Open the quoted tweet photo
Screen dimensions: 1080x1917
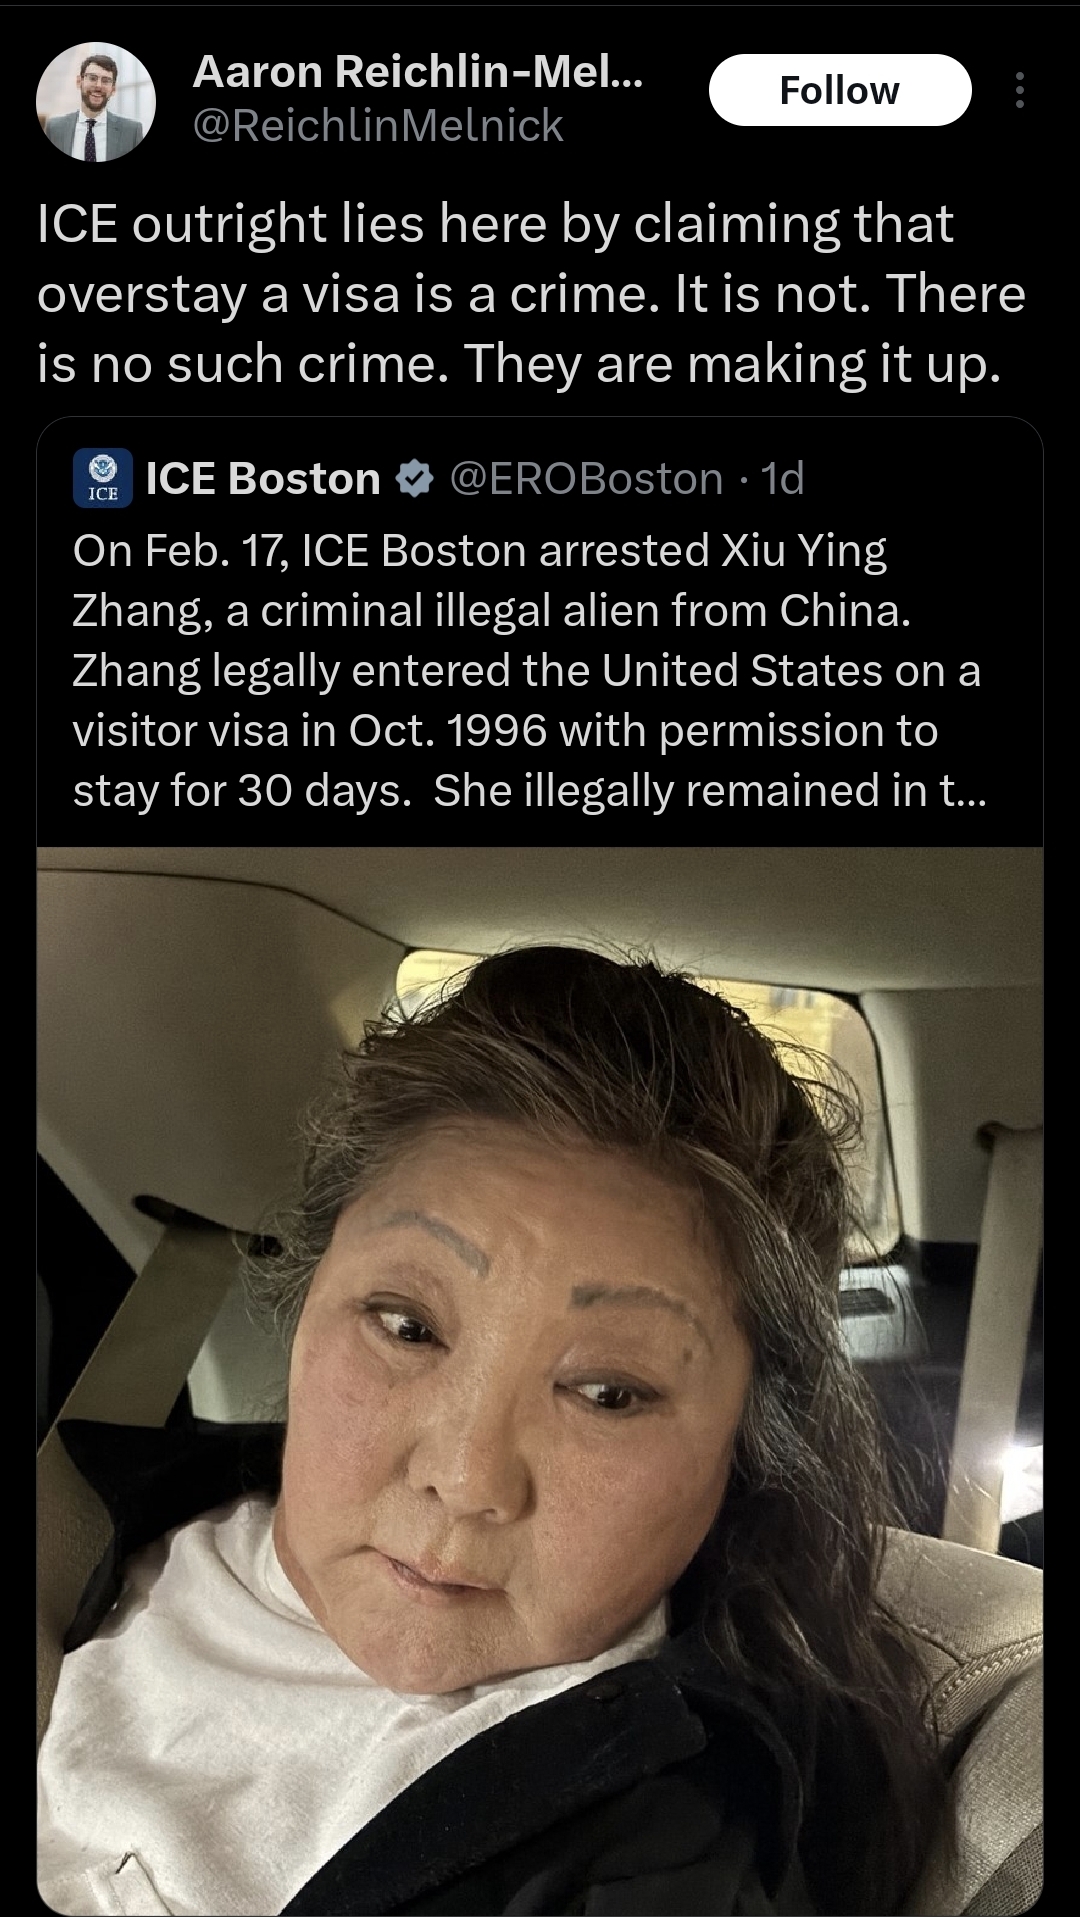(x=540, y=1380)
